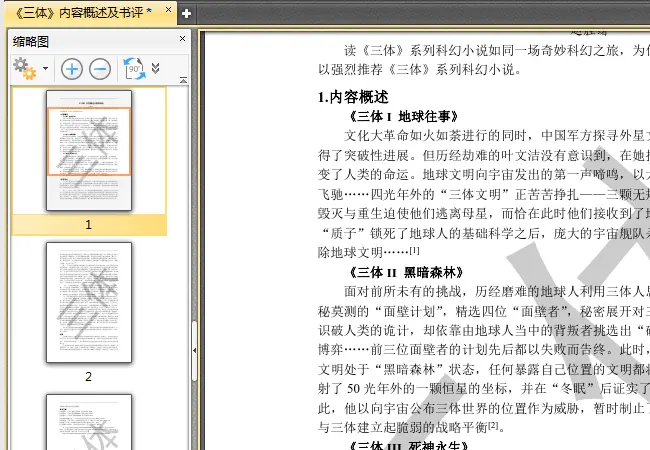Shrink thumbnails with the minus icon
Viewport: 650px width, 450px height.
coord(100,69)
